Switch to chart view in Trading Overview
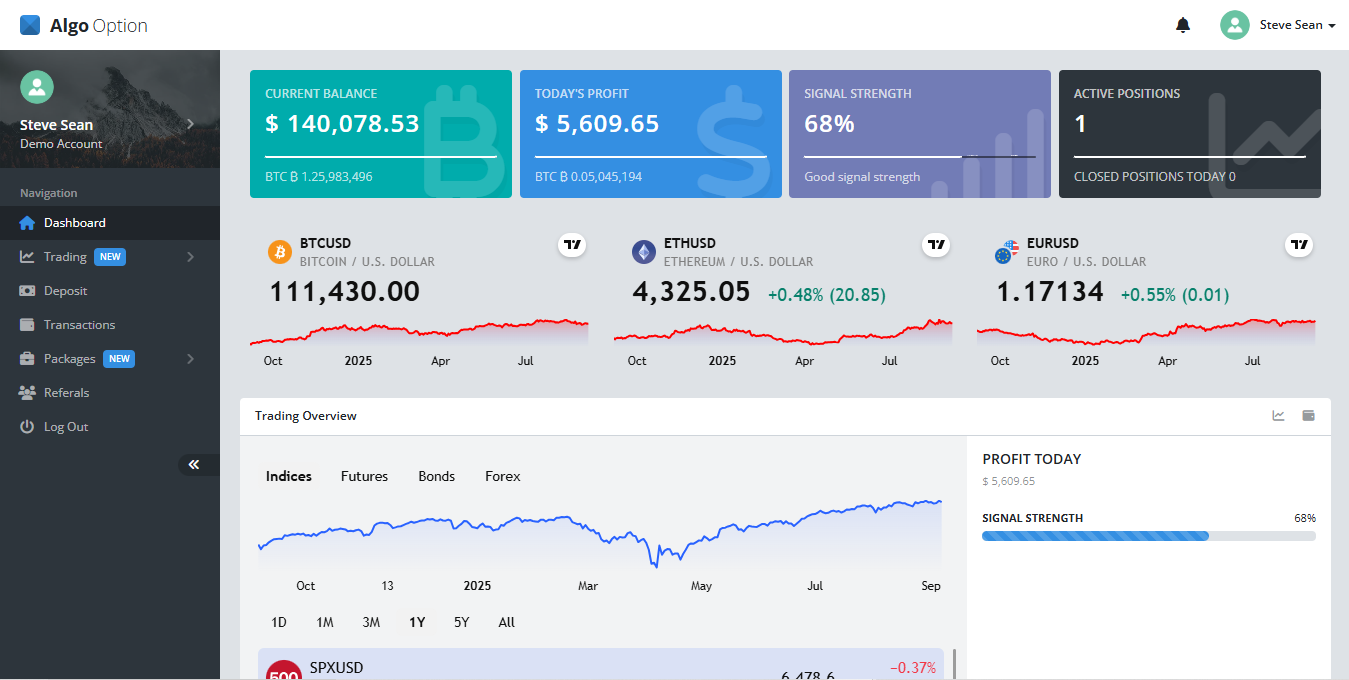Image resolution: width=1349 pixels, height=680 pixels. (1278, 415)
